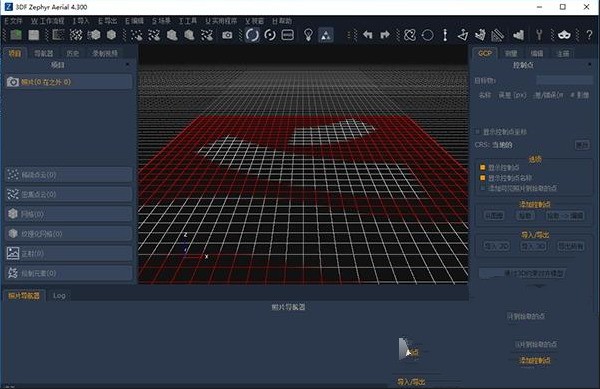600x389 pixels.
Task: Collapse the project panel header dot
Action: click(127, 65)
